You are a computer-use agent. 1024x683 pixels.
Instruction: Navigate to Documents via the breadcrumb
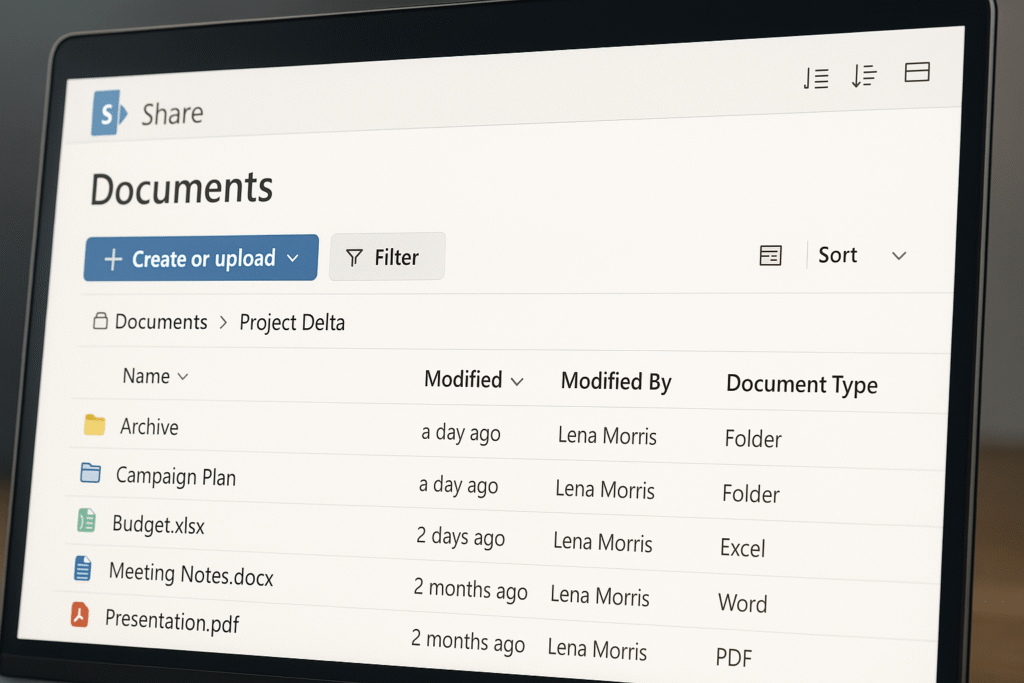click(x=163, y=322)
